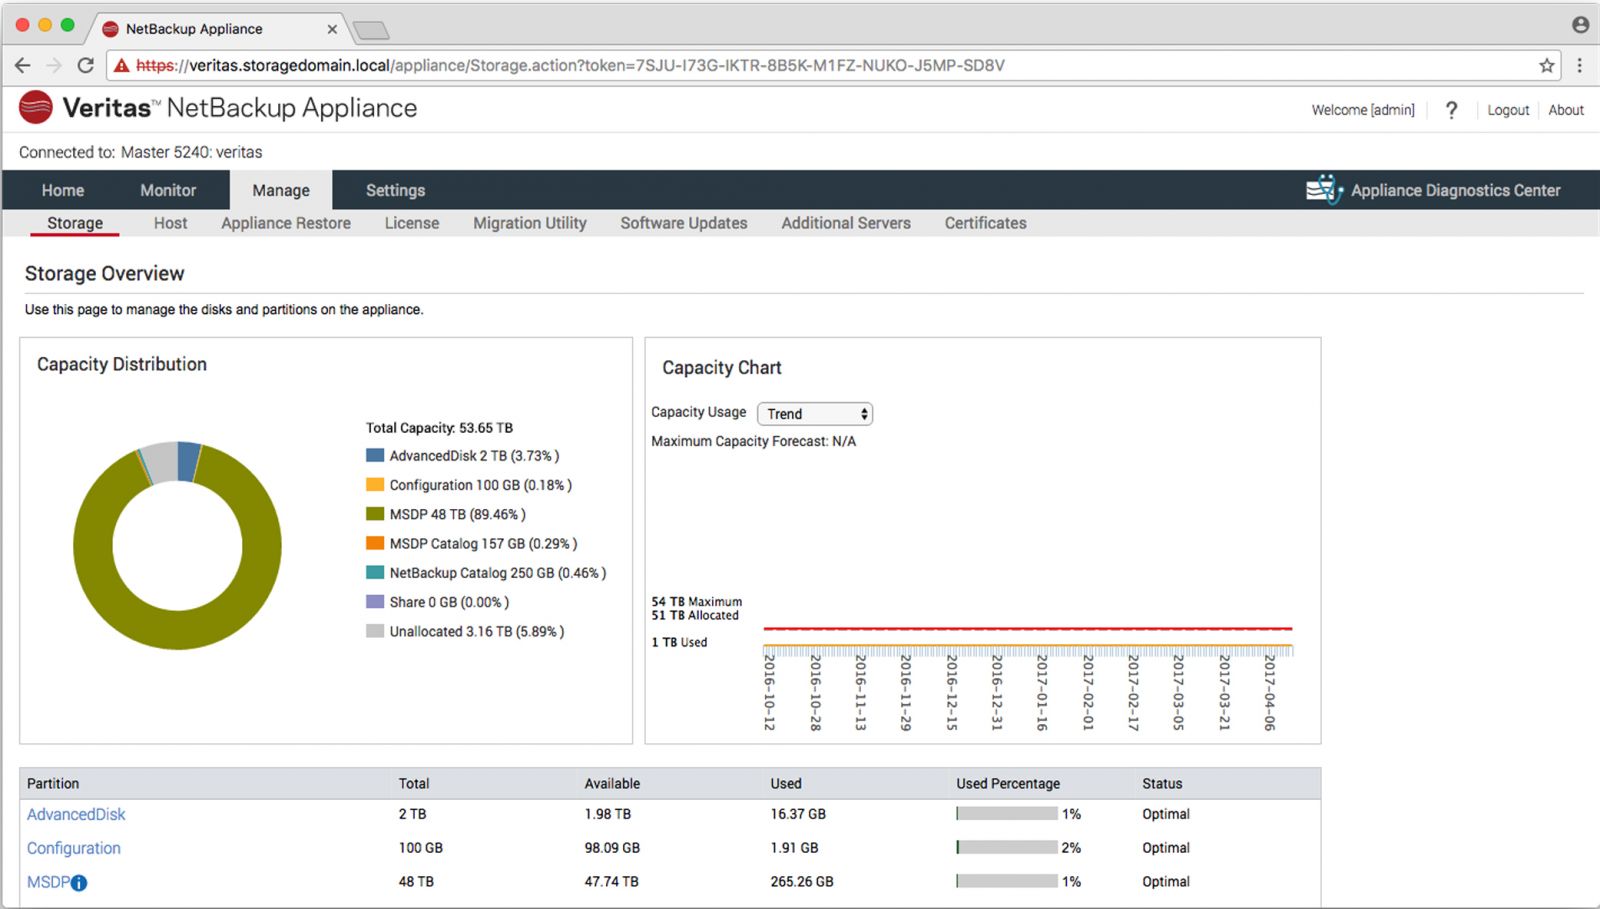Viewport: 1600px width, 909px height.
Task: Click the 16.37 GB used value
Action: click(798, 814)
